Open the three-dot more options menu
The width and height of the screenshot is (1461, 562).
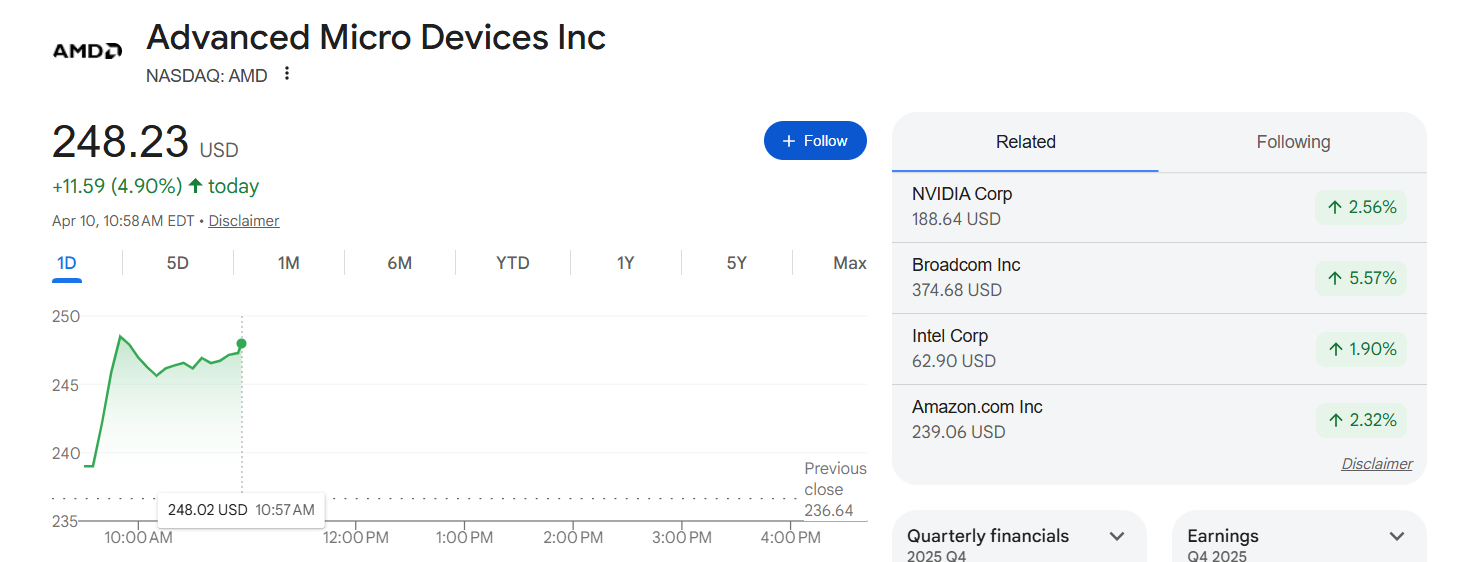287,74
